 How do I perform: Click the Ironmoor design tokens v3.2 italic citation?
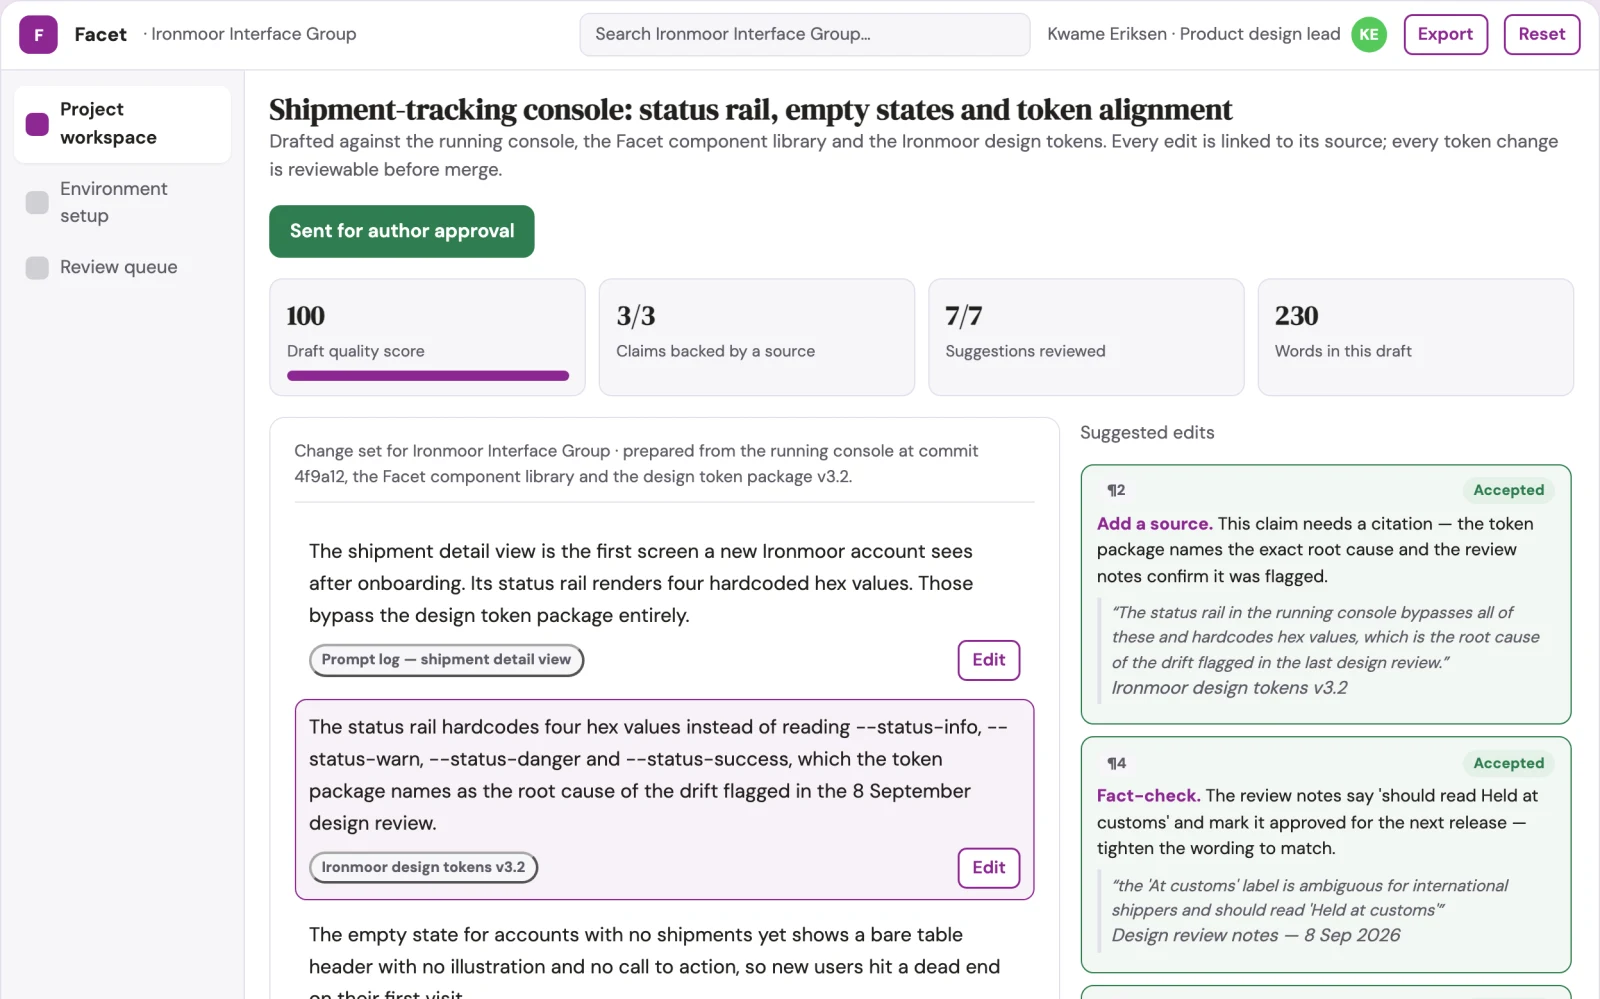(x=1229, y=688)
